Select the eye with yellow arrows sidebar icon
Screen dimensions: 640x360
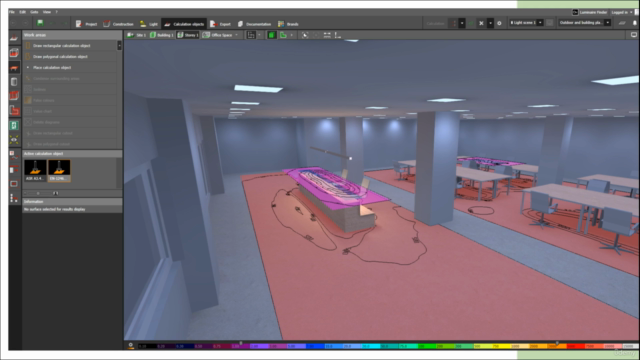point(14,140)
